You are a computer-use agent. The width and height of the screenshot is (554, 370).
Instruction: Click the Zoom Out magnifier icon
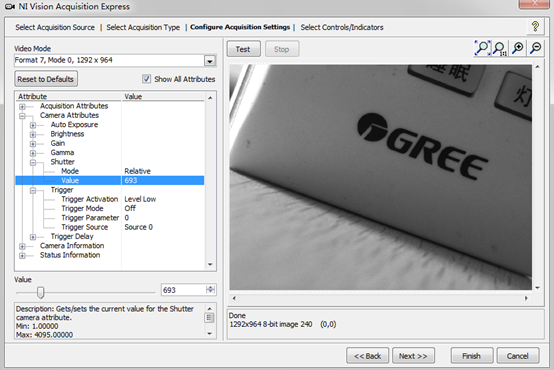[536, 48]
